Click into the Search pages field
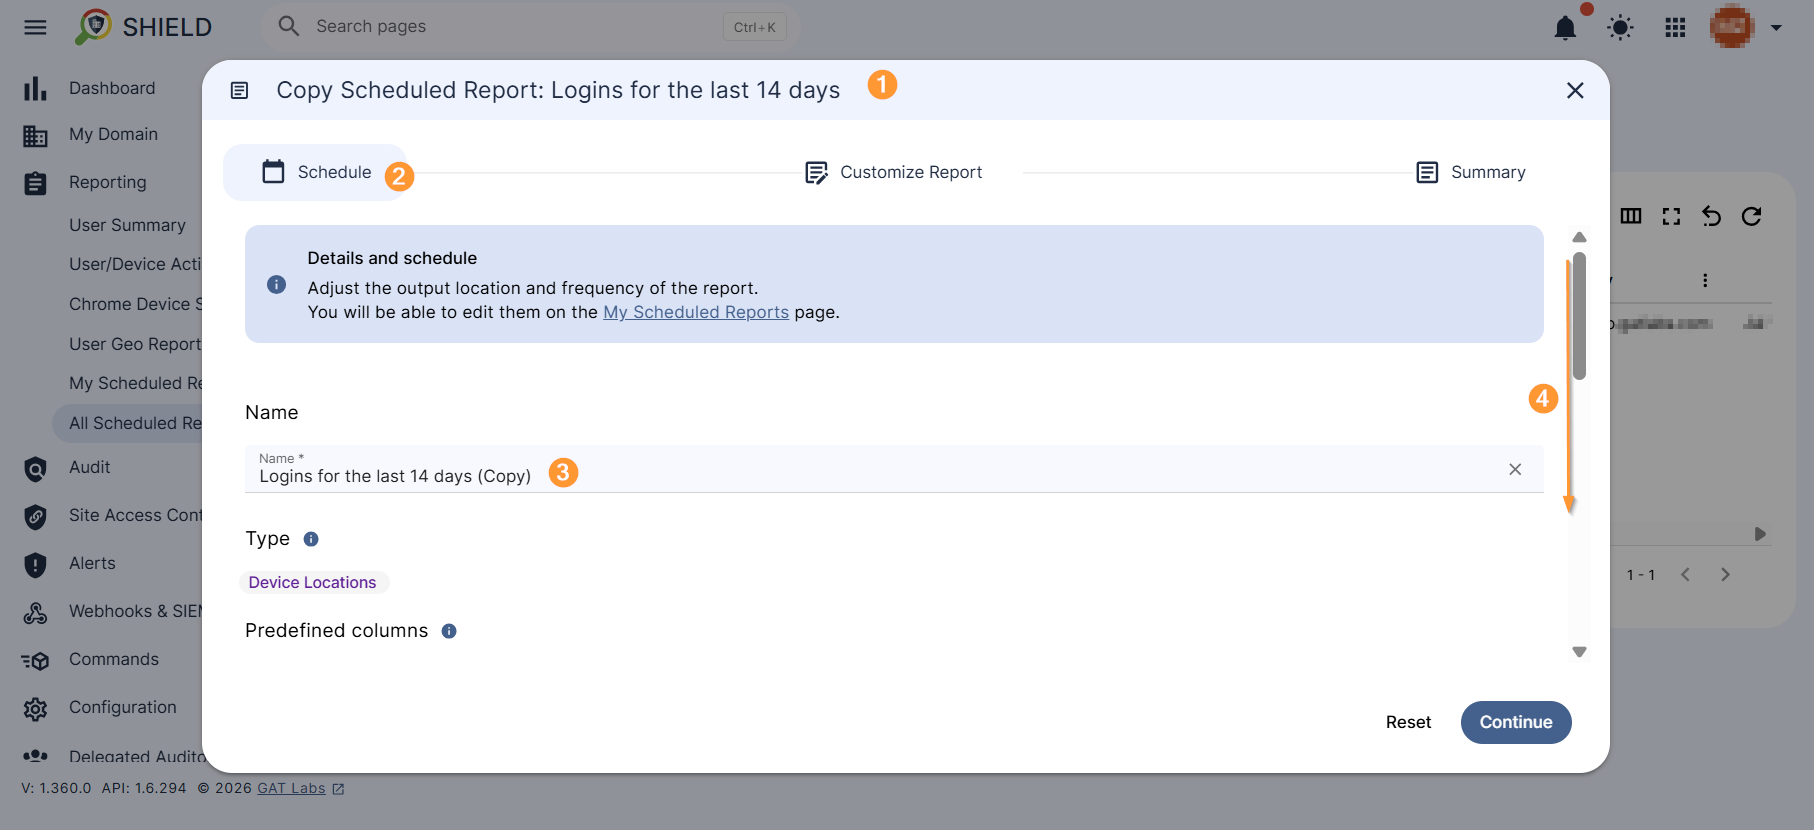 click(x=530, y=27)
